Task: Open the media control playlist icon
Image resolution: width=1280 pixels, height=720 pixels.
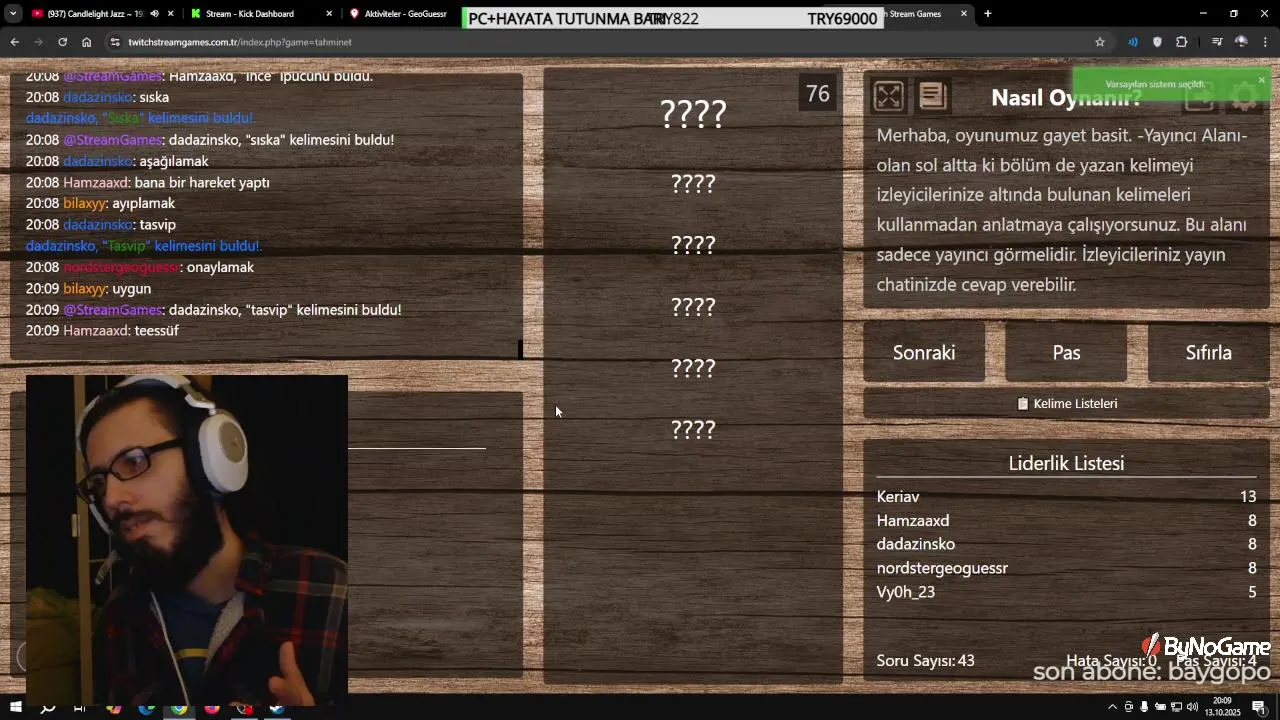Action: (x=1216, y=42)
